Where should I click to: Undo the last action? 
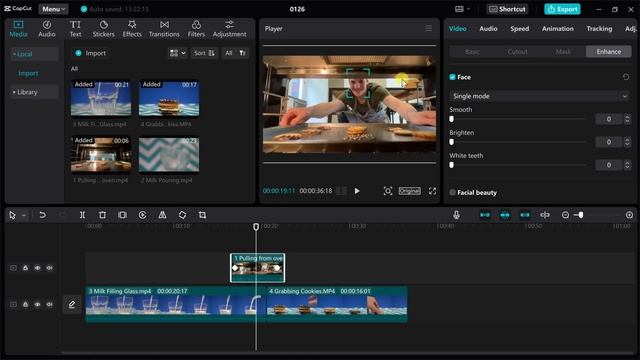pos(42,215)
